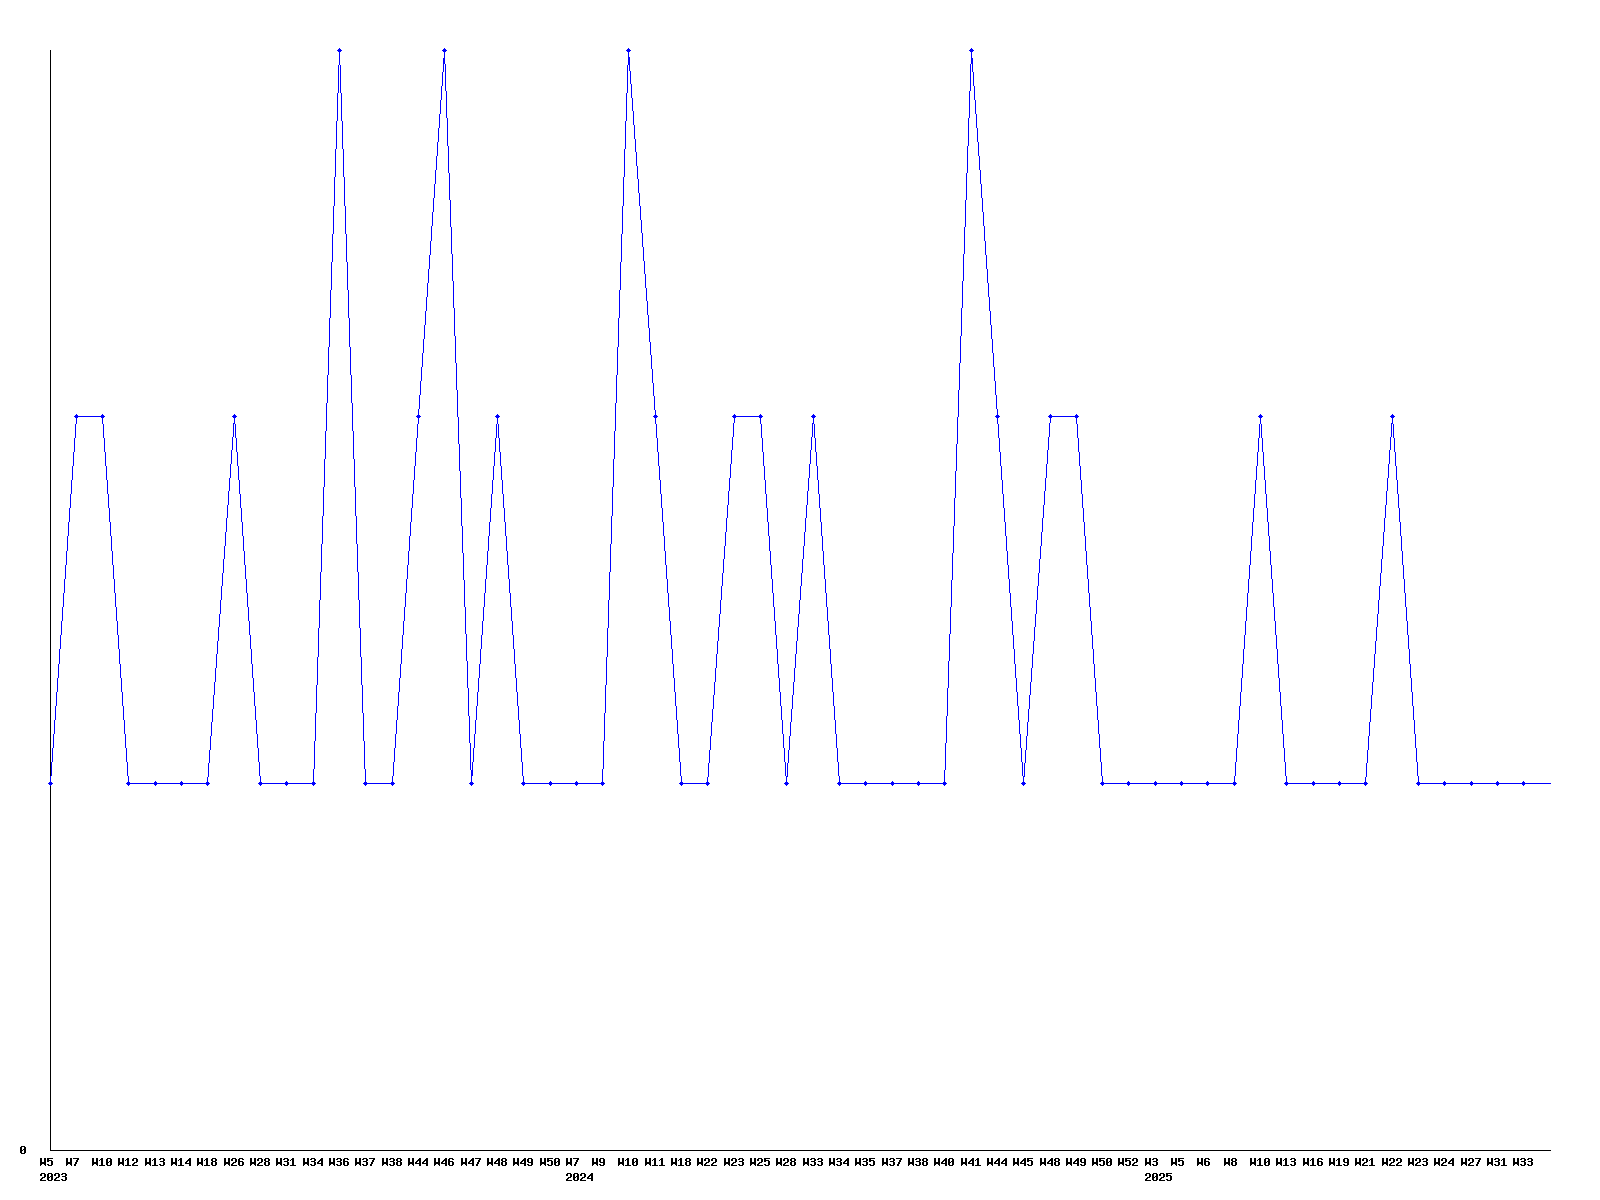Select the low data point above W45
This screenshot has width=1600, height=1200.
[x=1023, y=783]
